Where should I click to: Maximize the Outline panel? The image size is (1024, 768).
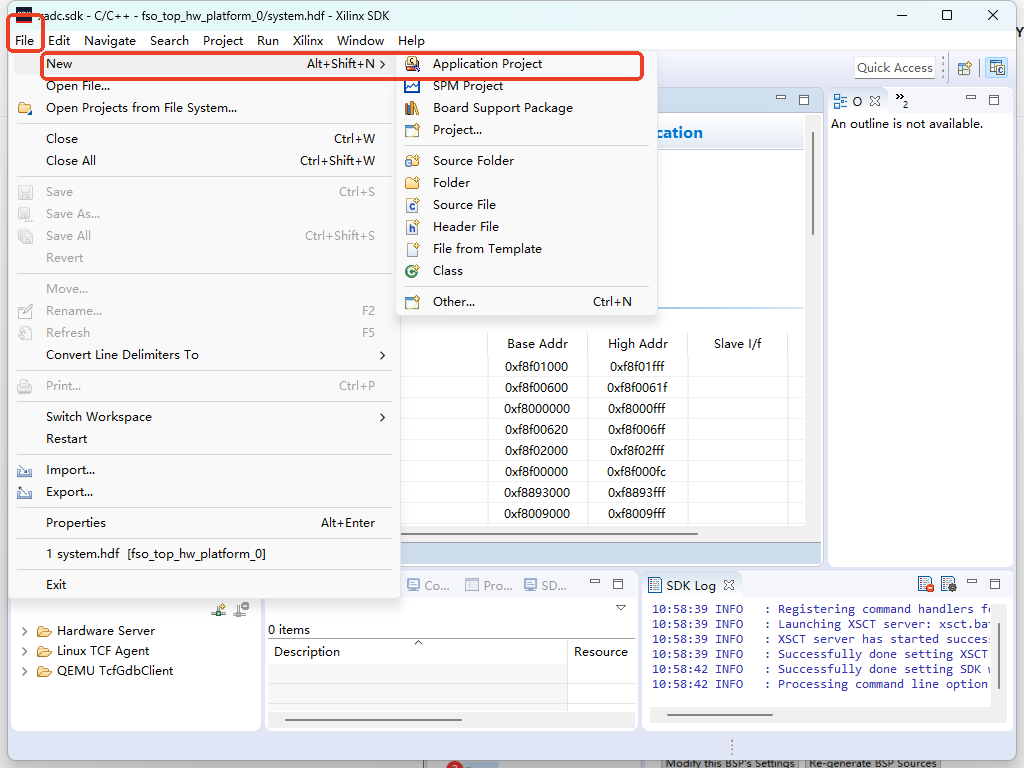pos(994,100)
